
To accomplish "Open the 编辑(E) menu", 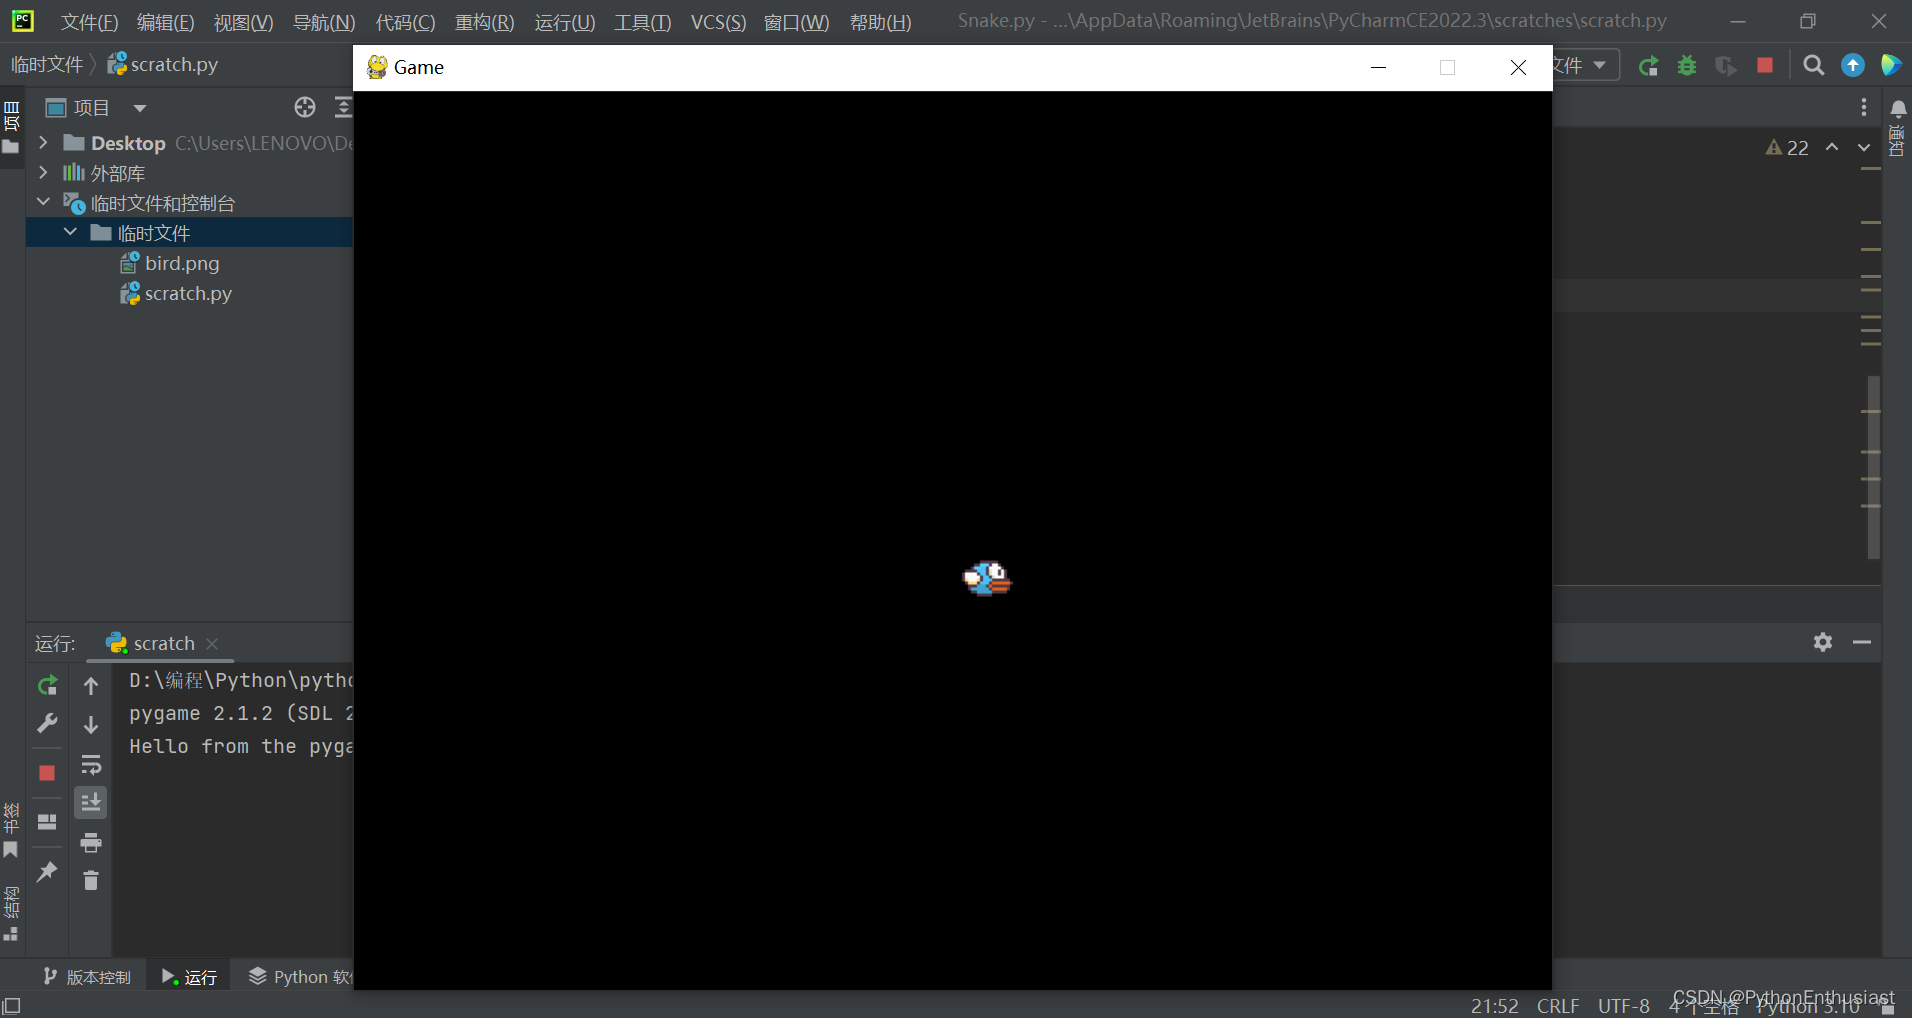I will pos(165,22).
